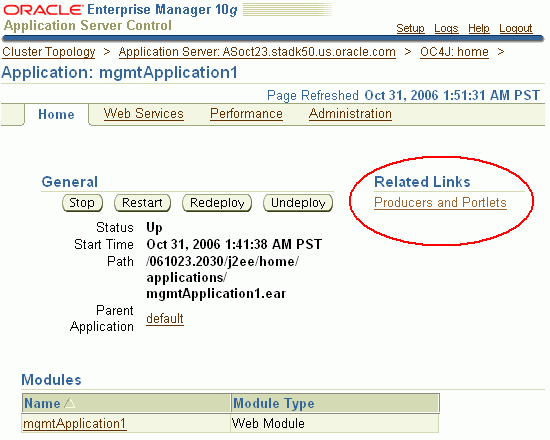Click the Redeploy button
The image size is (550, 440).
[217, 203]
